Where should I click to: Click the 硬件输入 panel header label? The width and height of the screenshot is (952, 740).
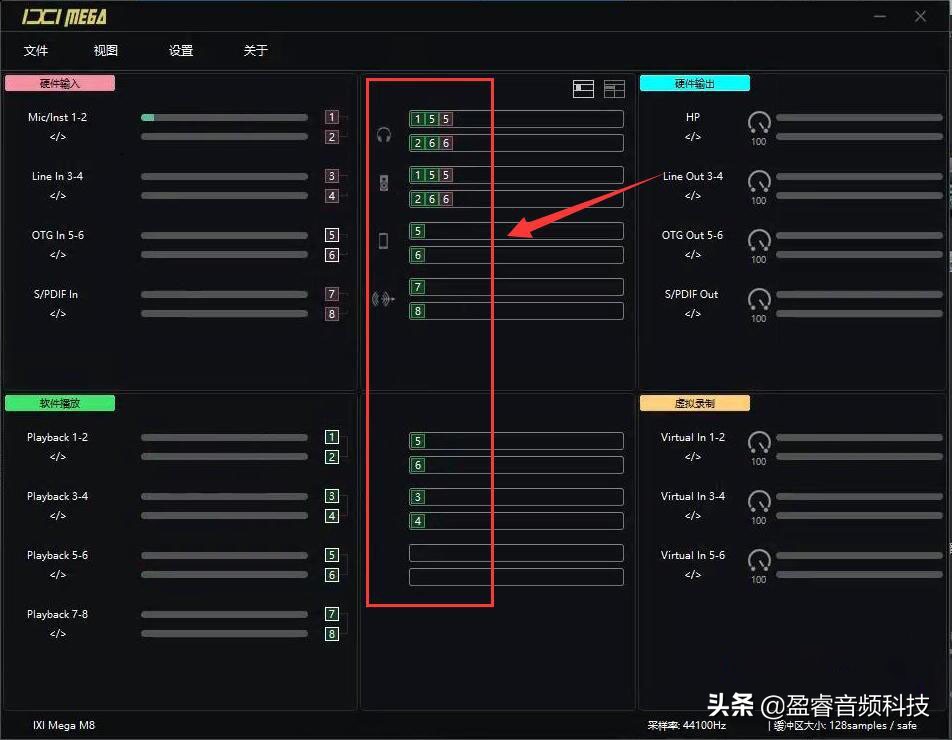[x=59, y=83]
